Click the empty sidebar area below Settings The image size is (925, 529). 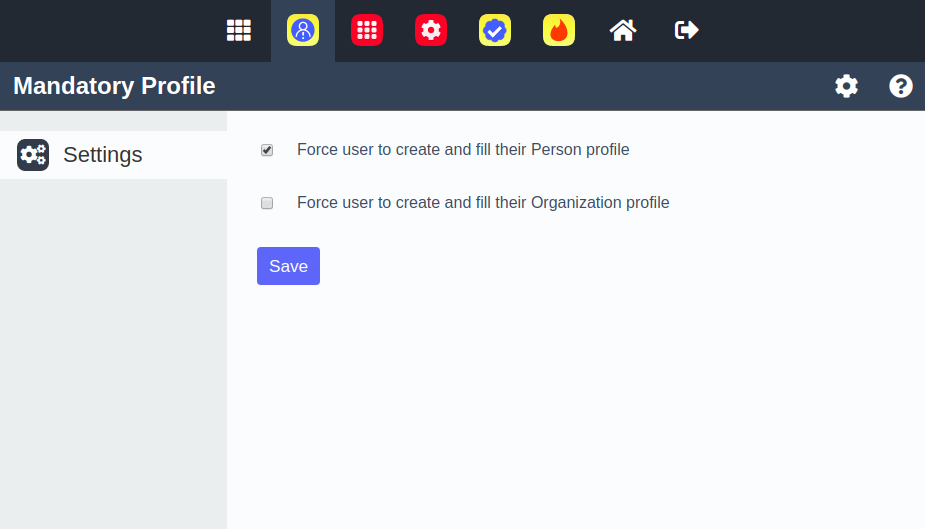pyautogui.click(x=113, y=350)
